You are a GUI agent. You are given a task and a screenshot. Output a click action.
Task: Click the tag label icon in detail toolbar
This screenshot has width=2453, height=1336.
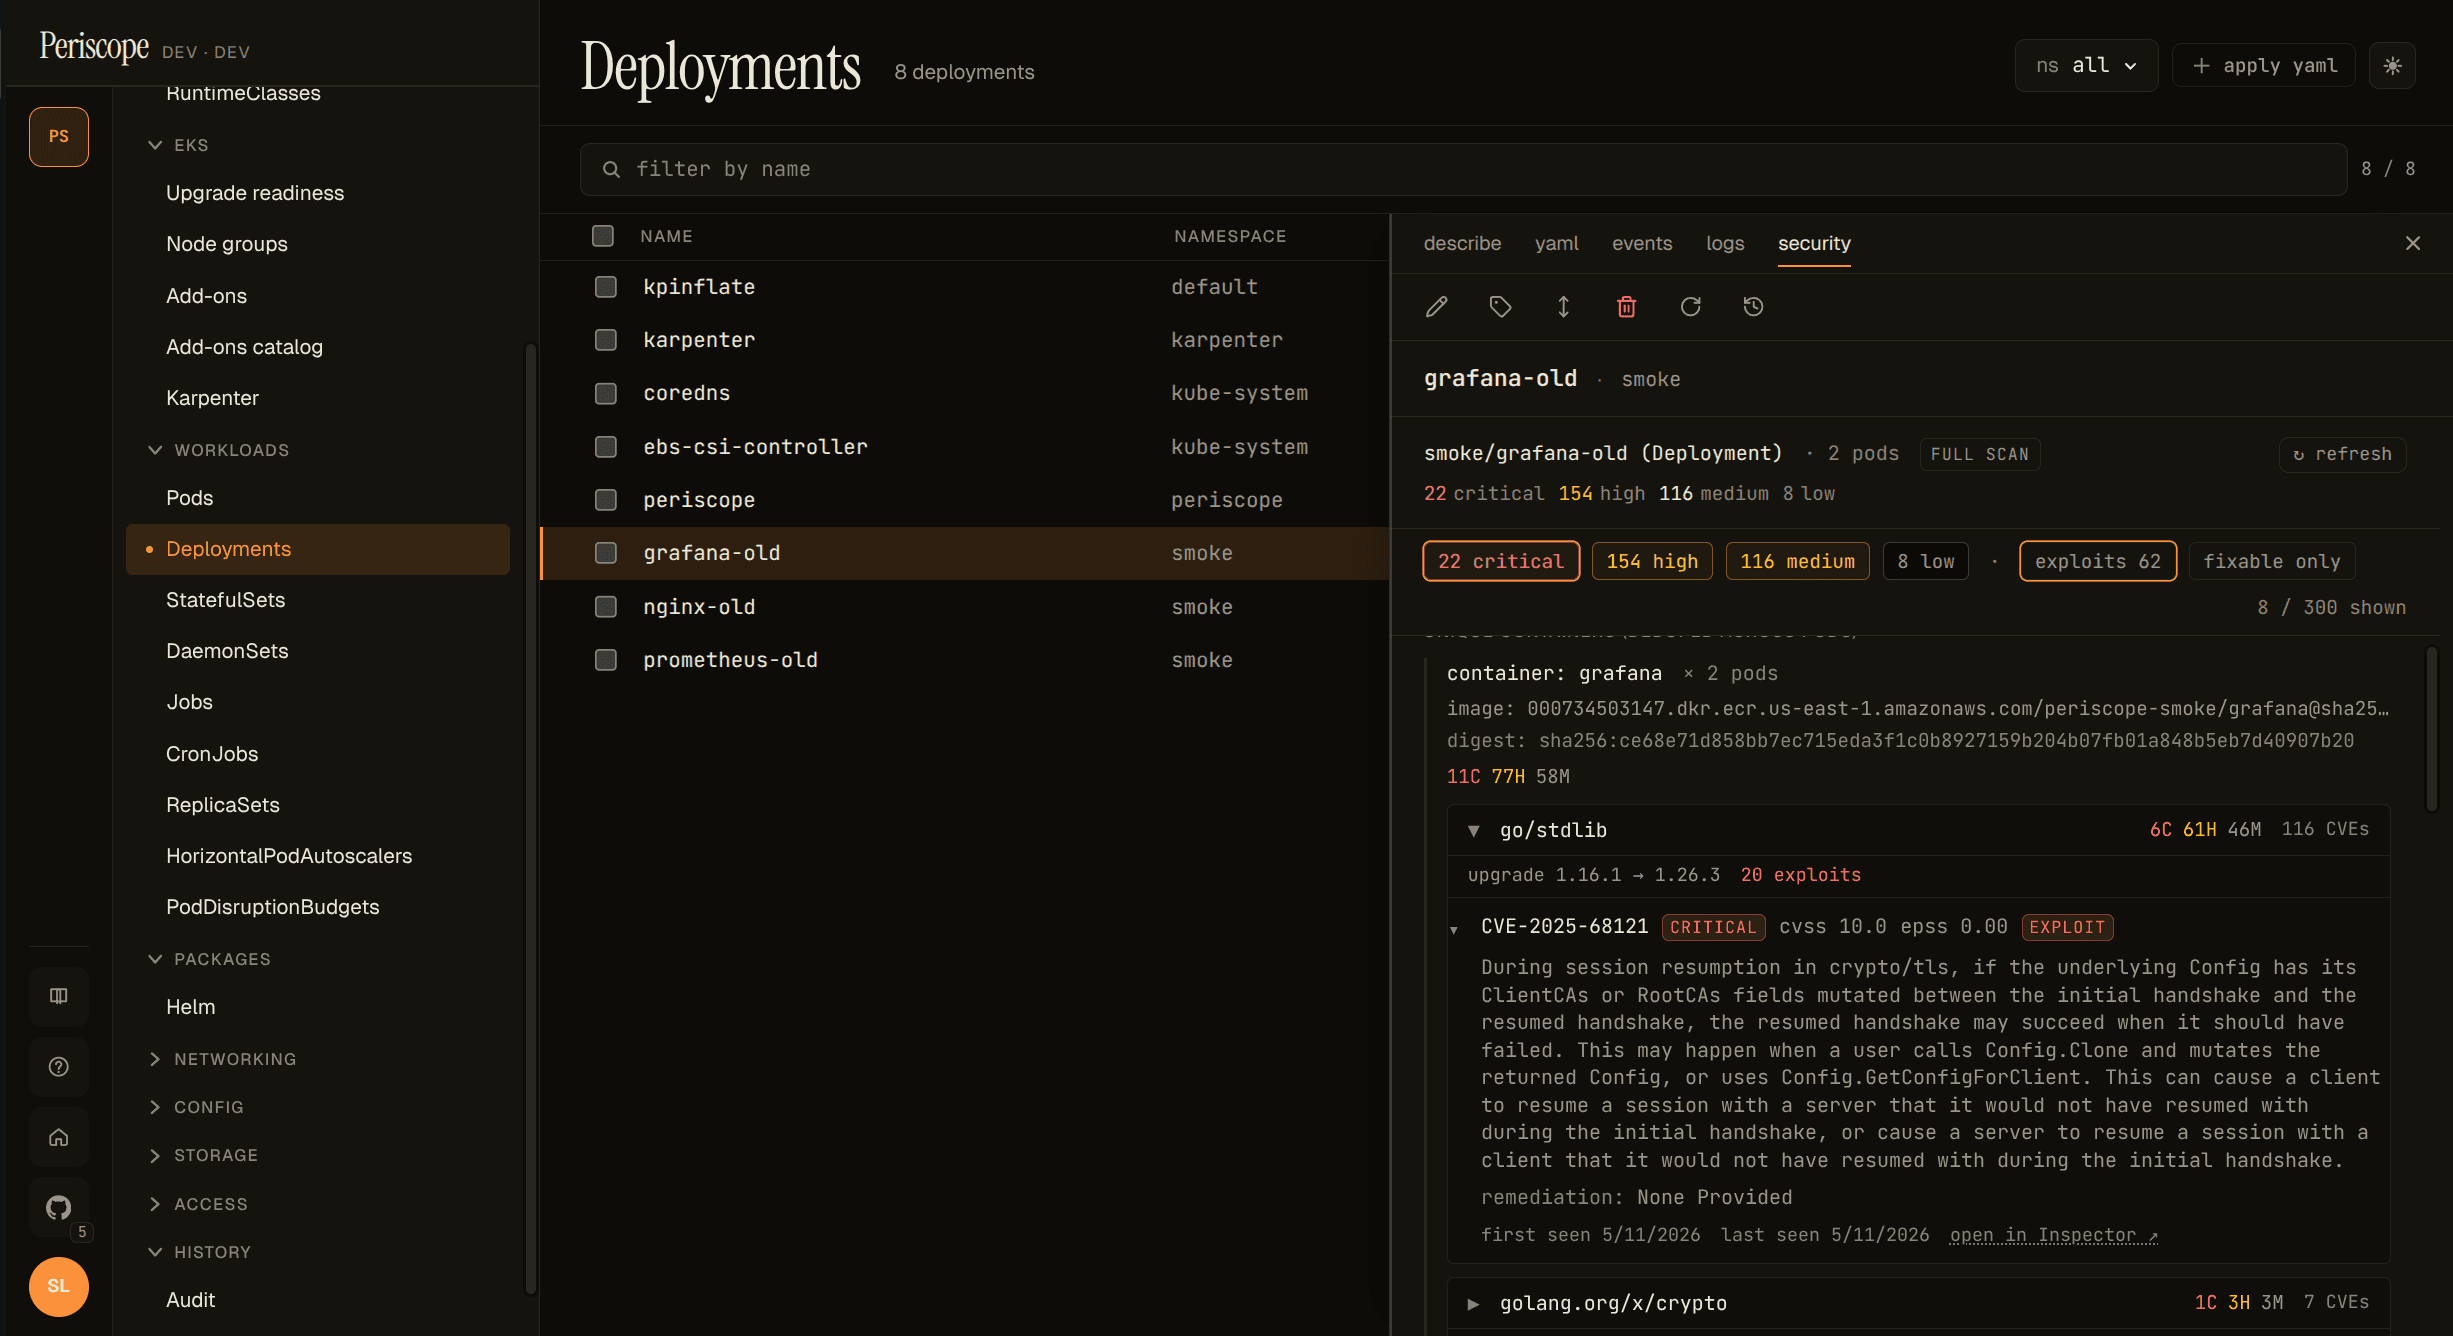coord(1500,307)
